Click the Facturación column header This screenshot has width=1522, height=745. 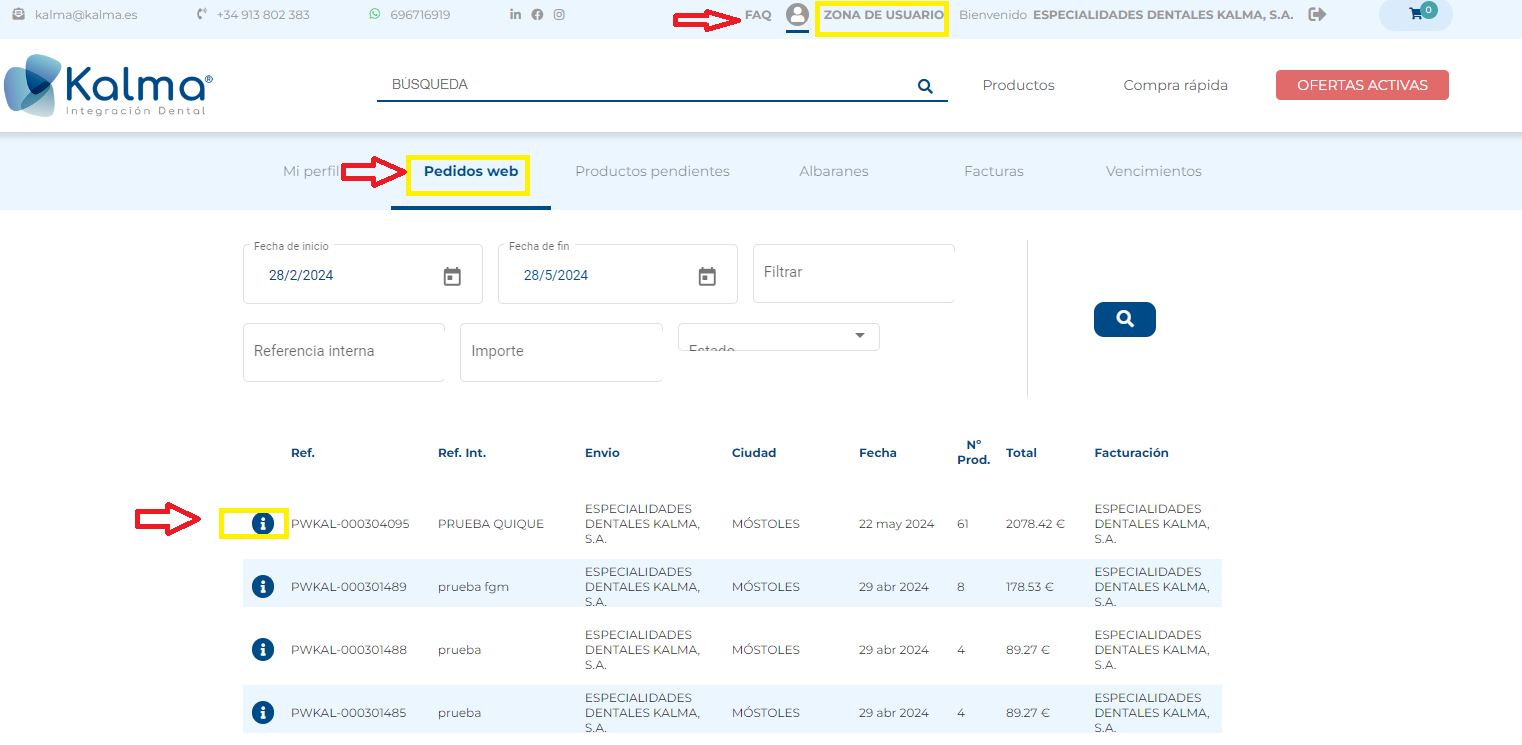[x=1132, y=453]
